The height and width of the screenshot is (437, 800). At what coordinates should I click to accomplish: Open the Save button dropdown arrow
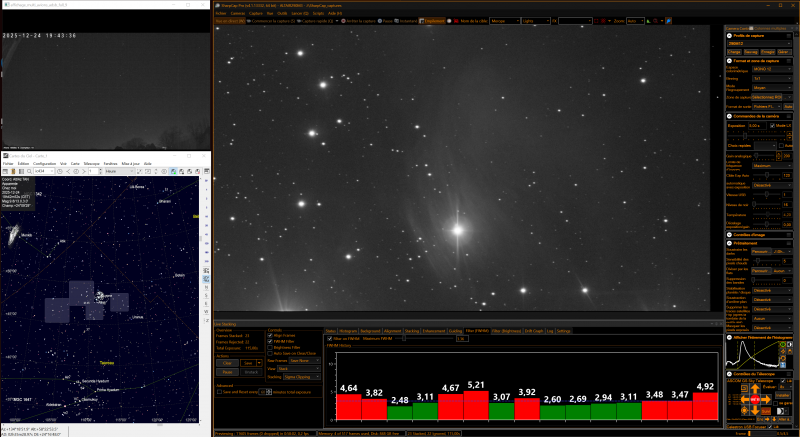pos(259,363)
